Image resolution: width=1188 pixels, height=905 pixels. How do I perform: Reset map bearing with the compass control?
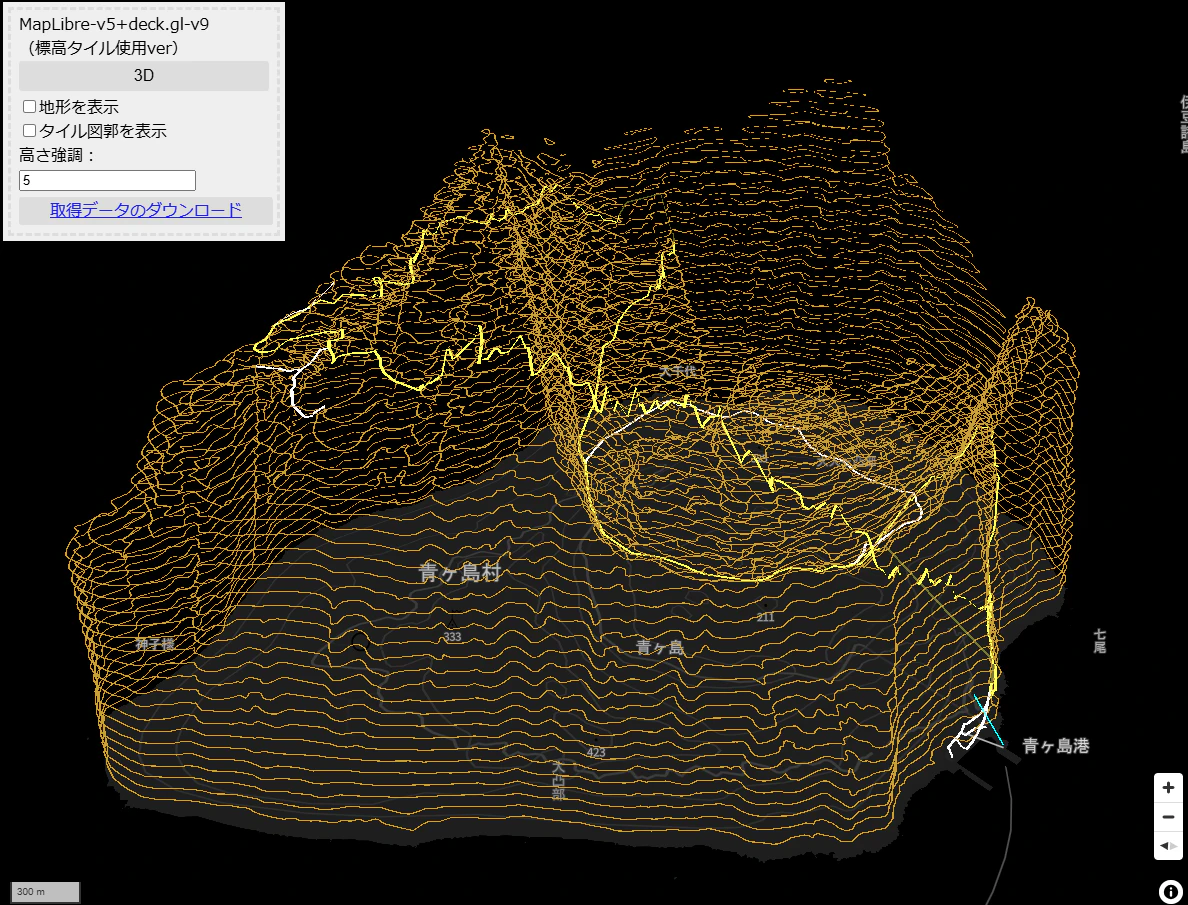click(1168, 847)
